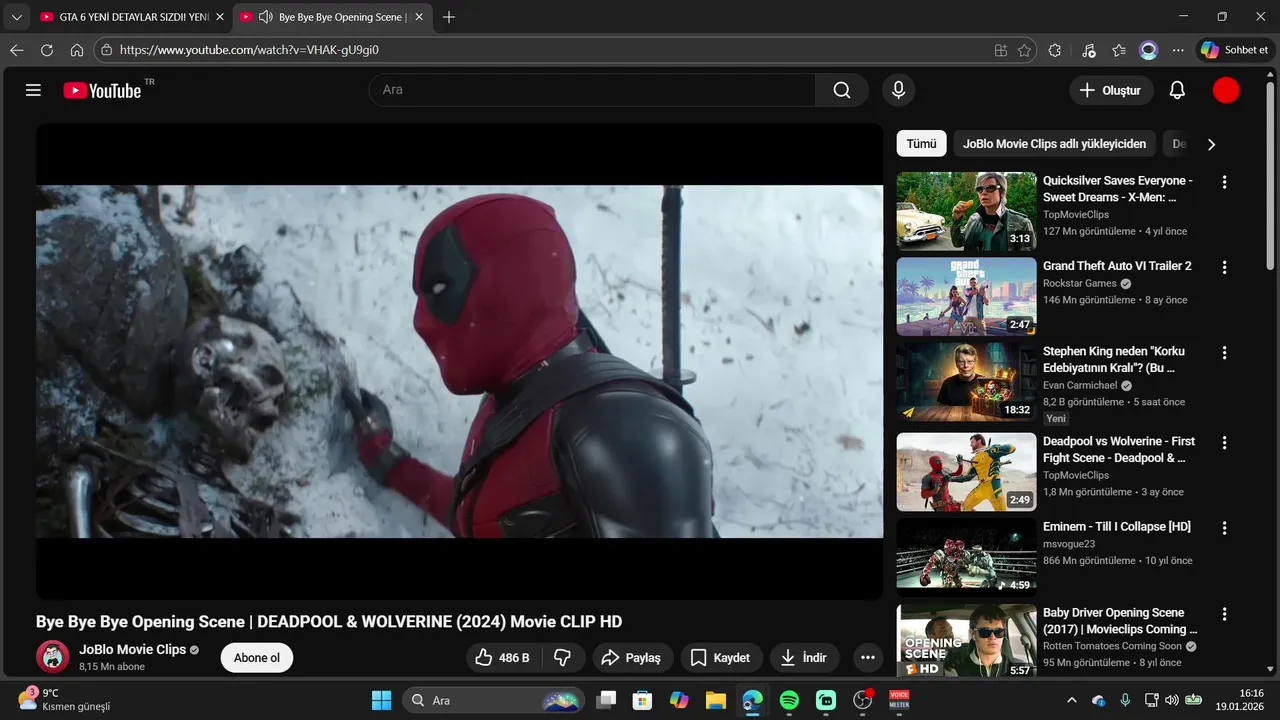The image size is (1280, 720).
Task: Go back with browser back arrow
Action: (17, 50)
